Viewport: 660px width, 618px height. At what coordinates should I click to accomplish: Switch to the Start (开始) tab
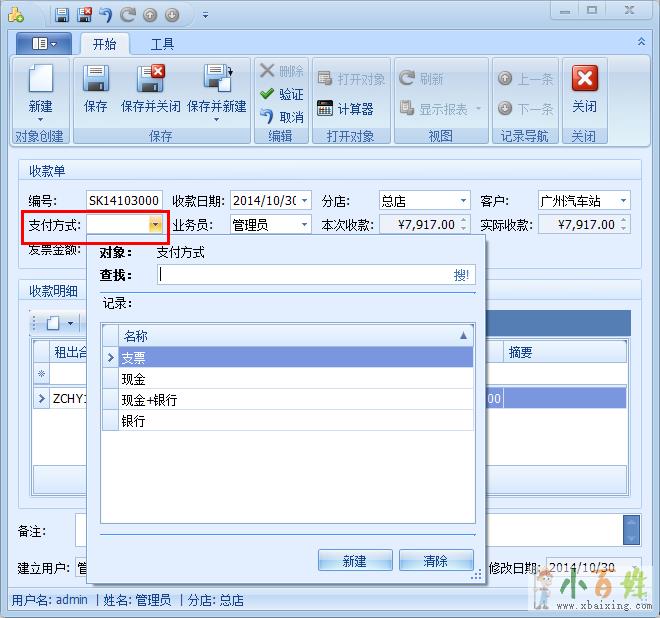104,44
